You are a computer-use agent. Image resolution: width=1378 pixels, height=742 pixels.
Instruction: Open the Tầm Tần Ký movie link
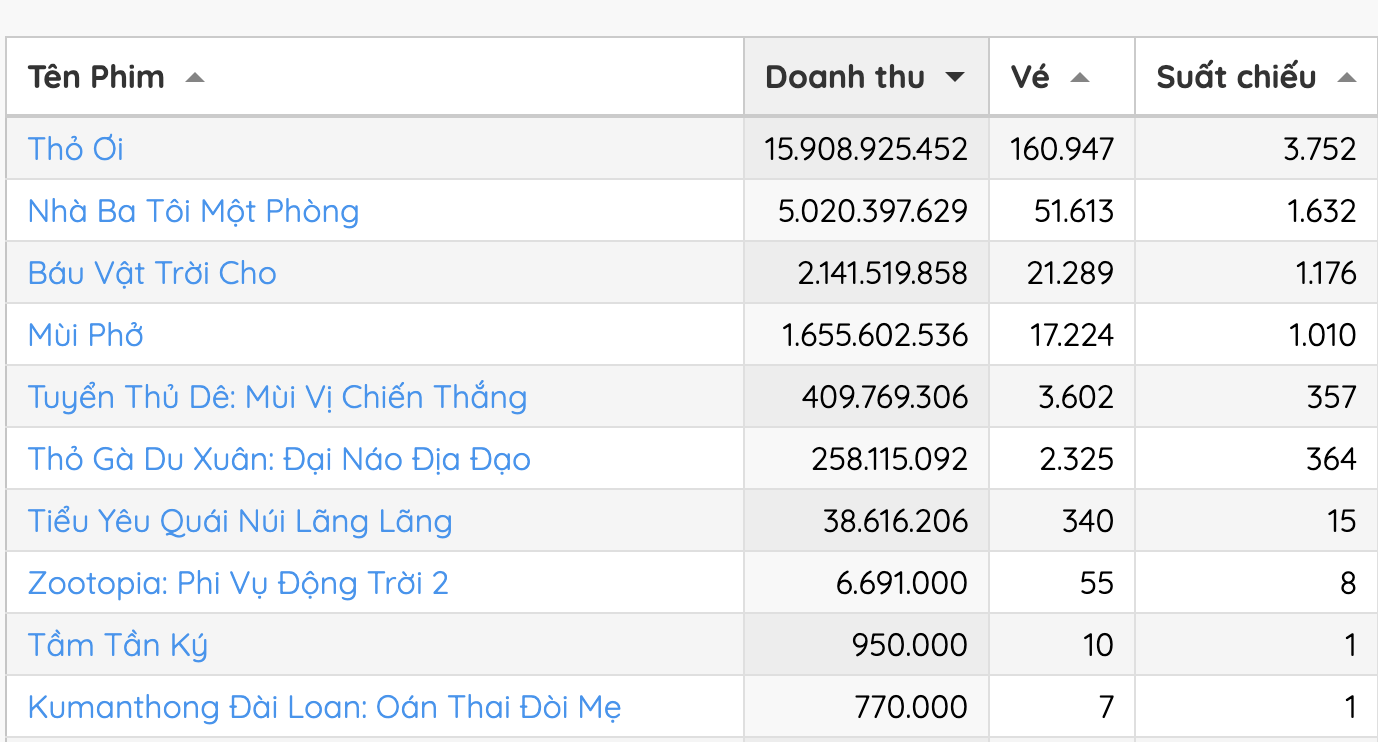click(118, 645)
